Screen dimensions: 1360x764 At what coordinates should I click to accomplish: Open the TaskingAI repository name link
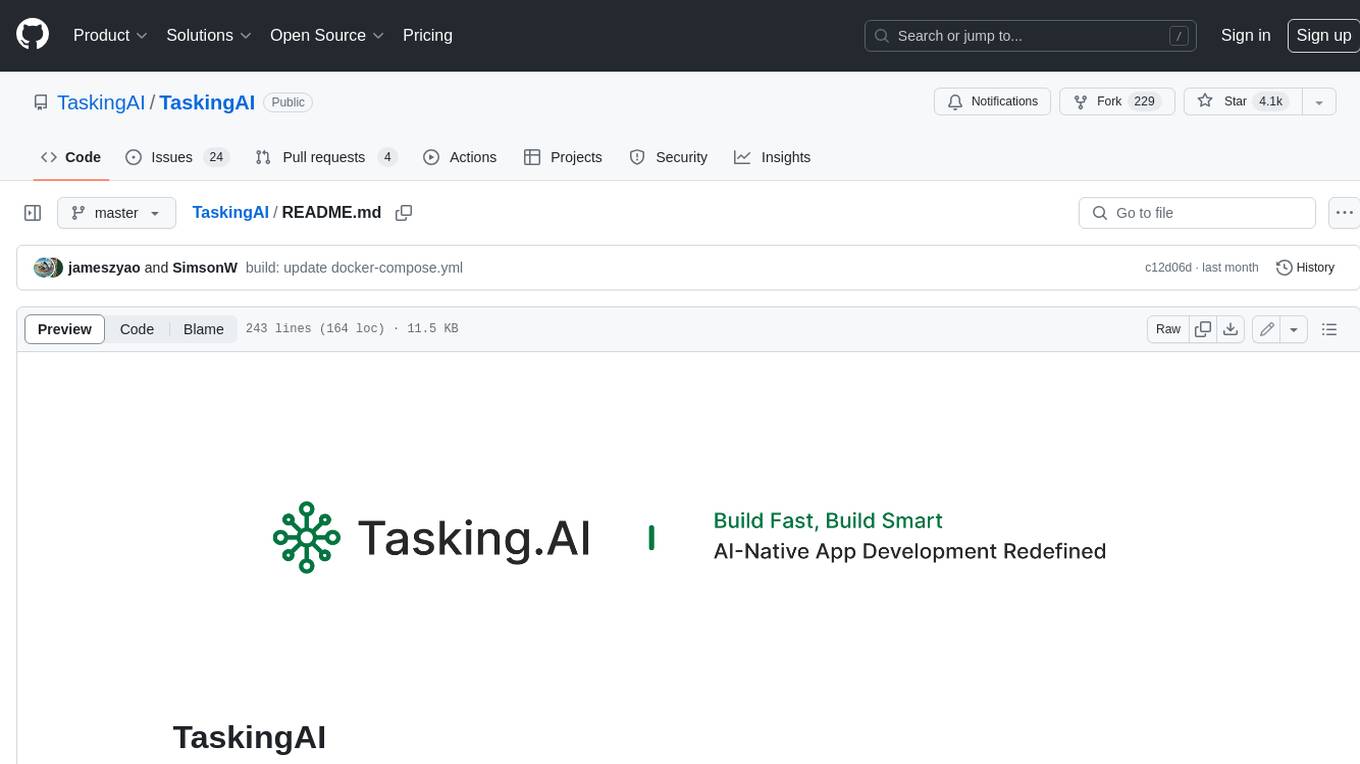coord(207,102)
